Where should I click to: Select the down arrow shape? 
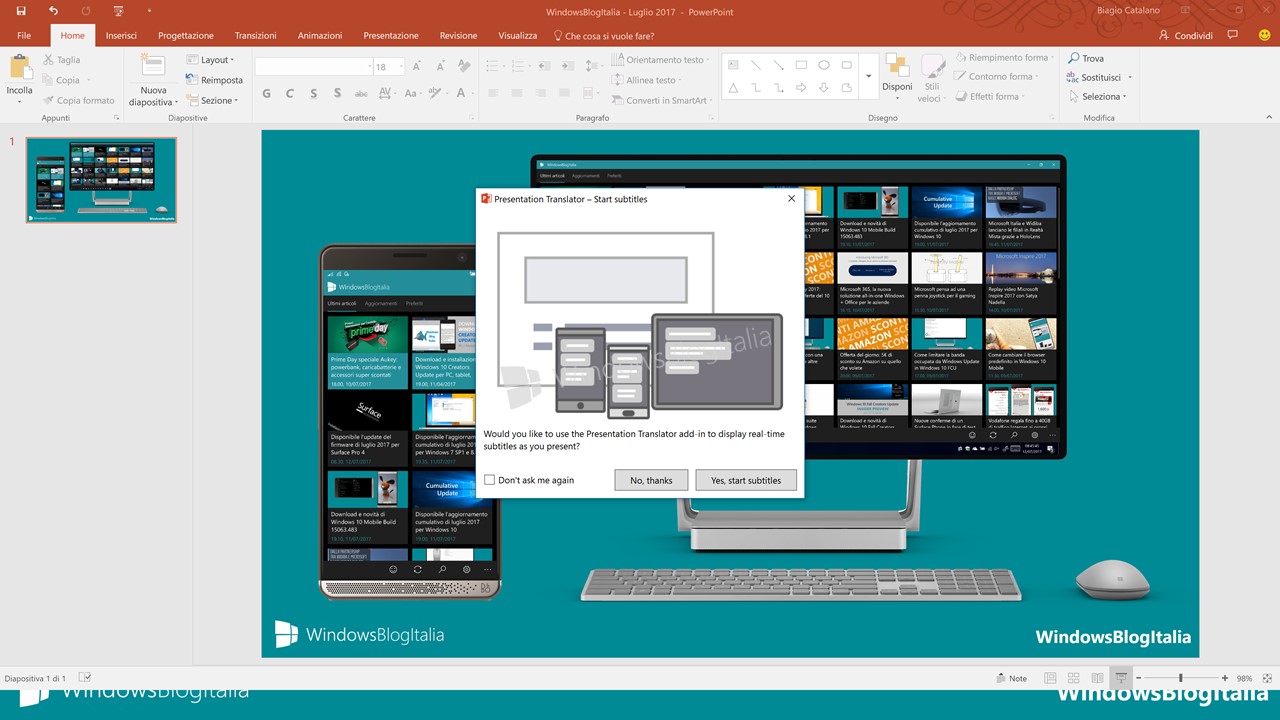click(x=824, y=88)
